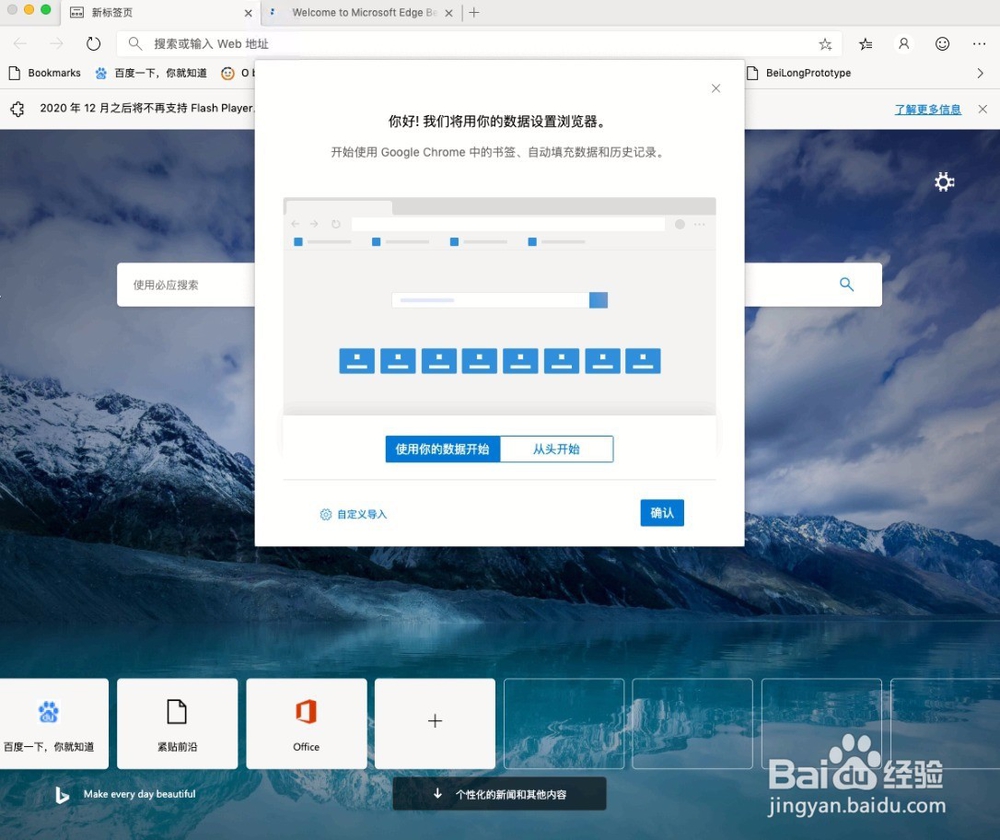
Task: Open 自定义导入 import settings
Action: pyautogui.click(x=353, y=513)
